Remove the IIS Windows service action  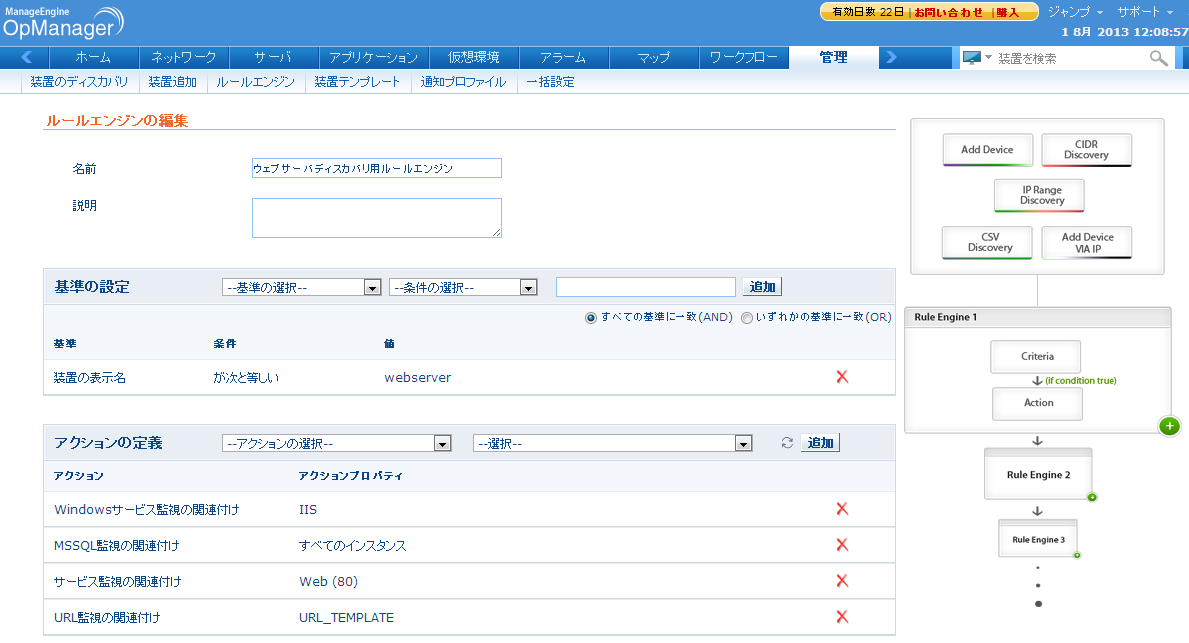(841, 509)
